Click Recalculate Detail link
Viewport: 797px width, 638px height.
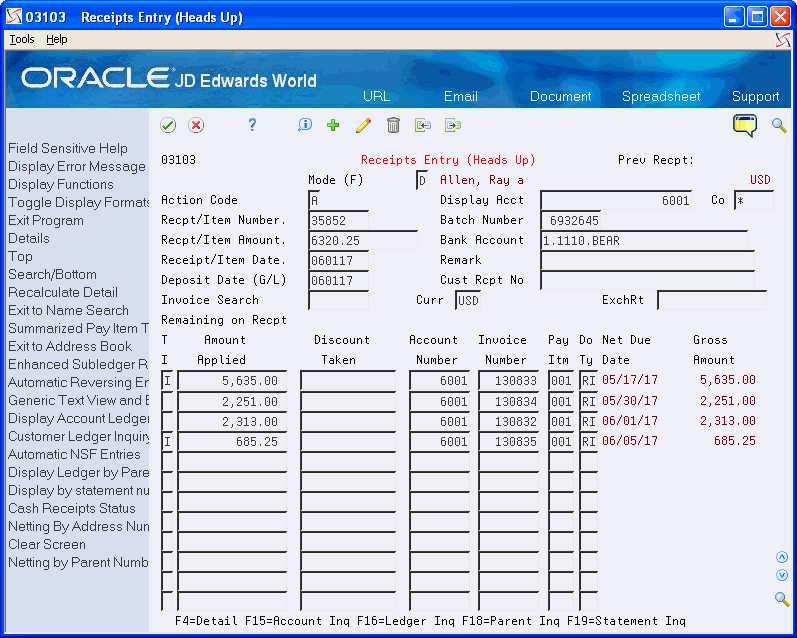click(x=63, y=292)
